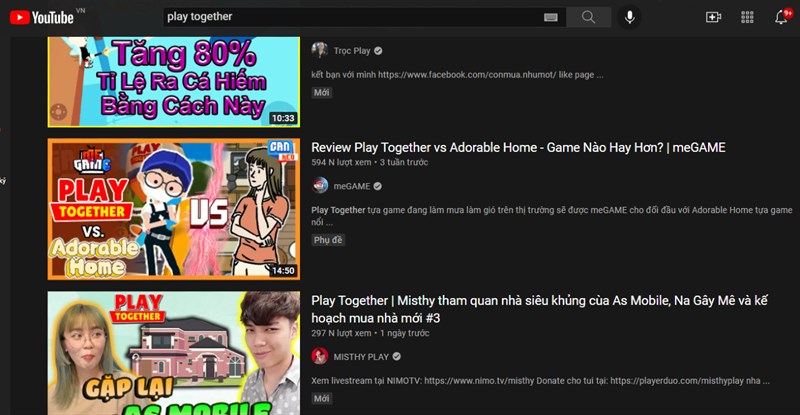
Task: Click the Misthy description mentioning NIMOTV
Action: click(540, 381)
